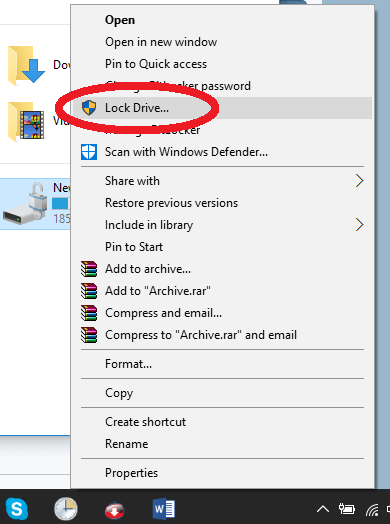Expand the Share with submenu arrow
Viewport: 390px width, 524px height.
point(359,181)
